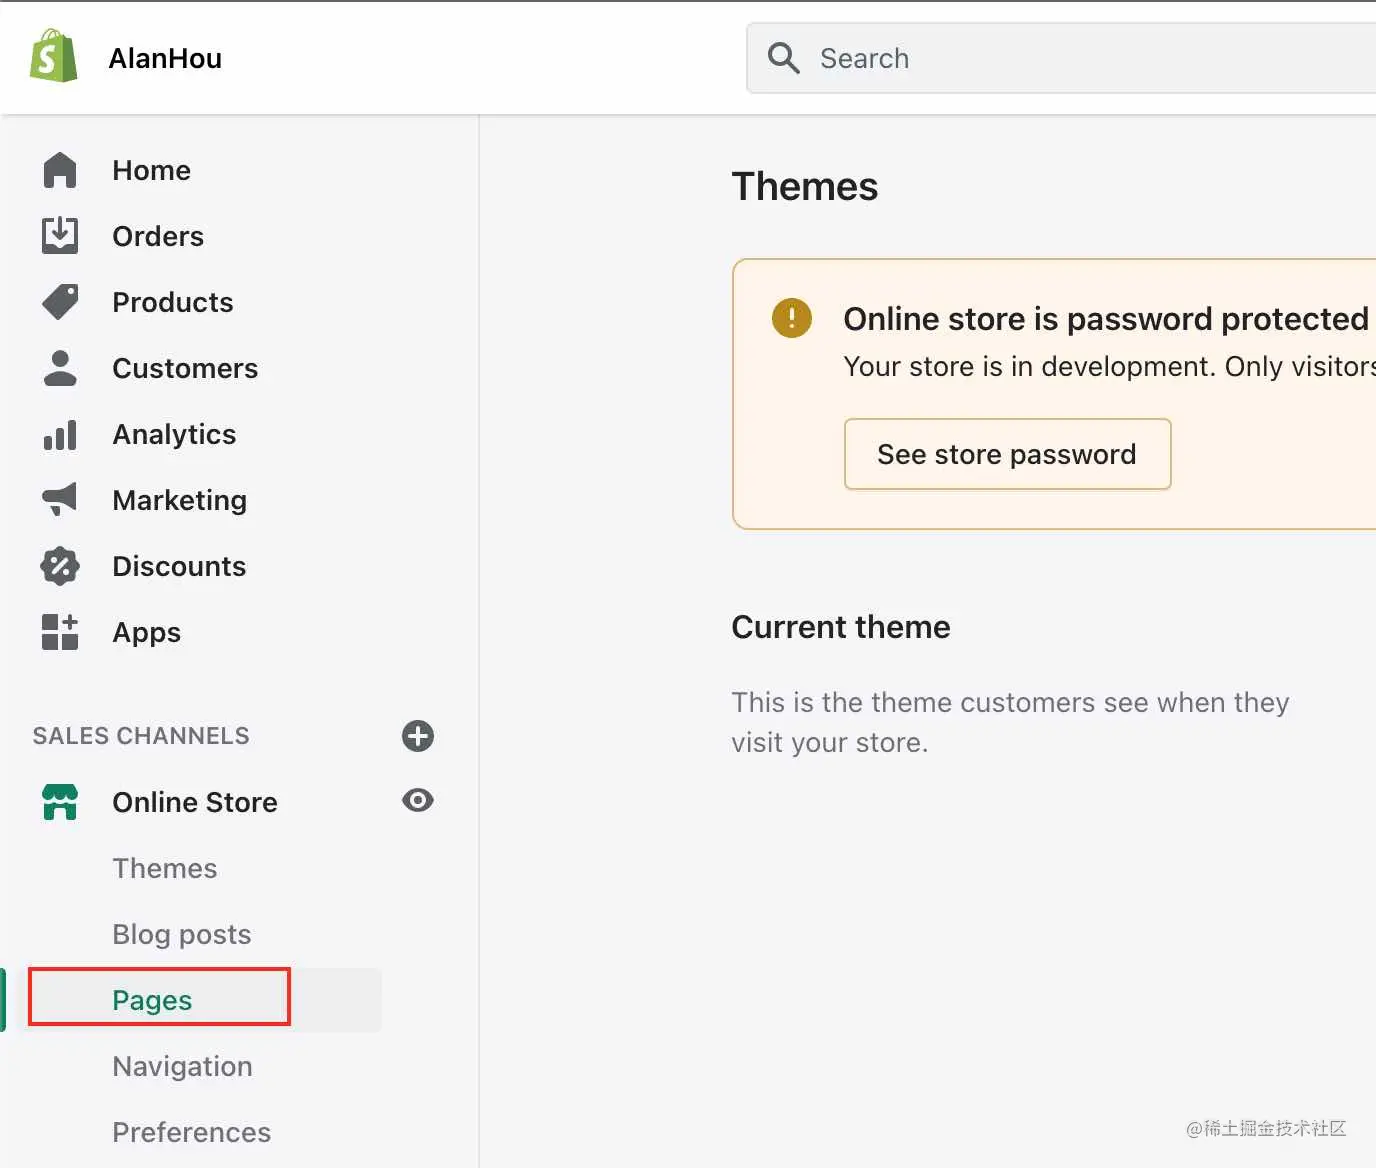Click the AlanHou store name
Screen dimensions: 1376x1168
click(165, 58)
